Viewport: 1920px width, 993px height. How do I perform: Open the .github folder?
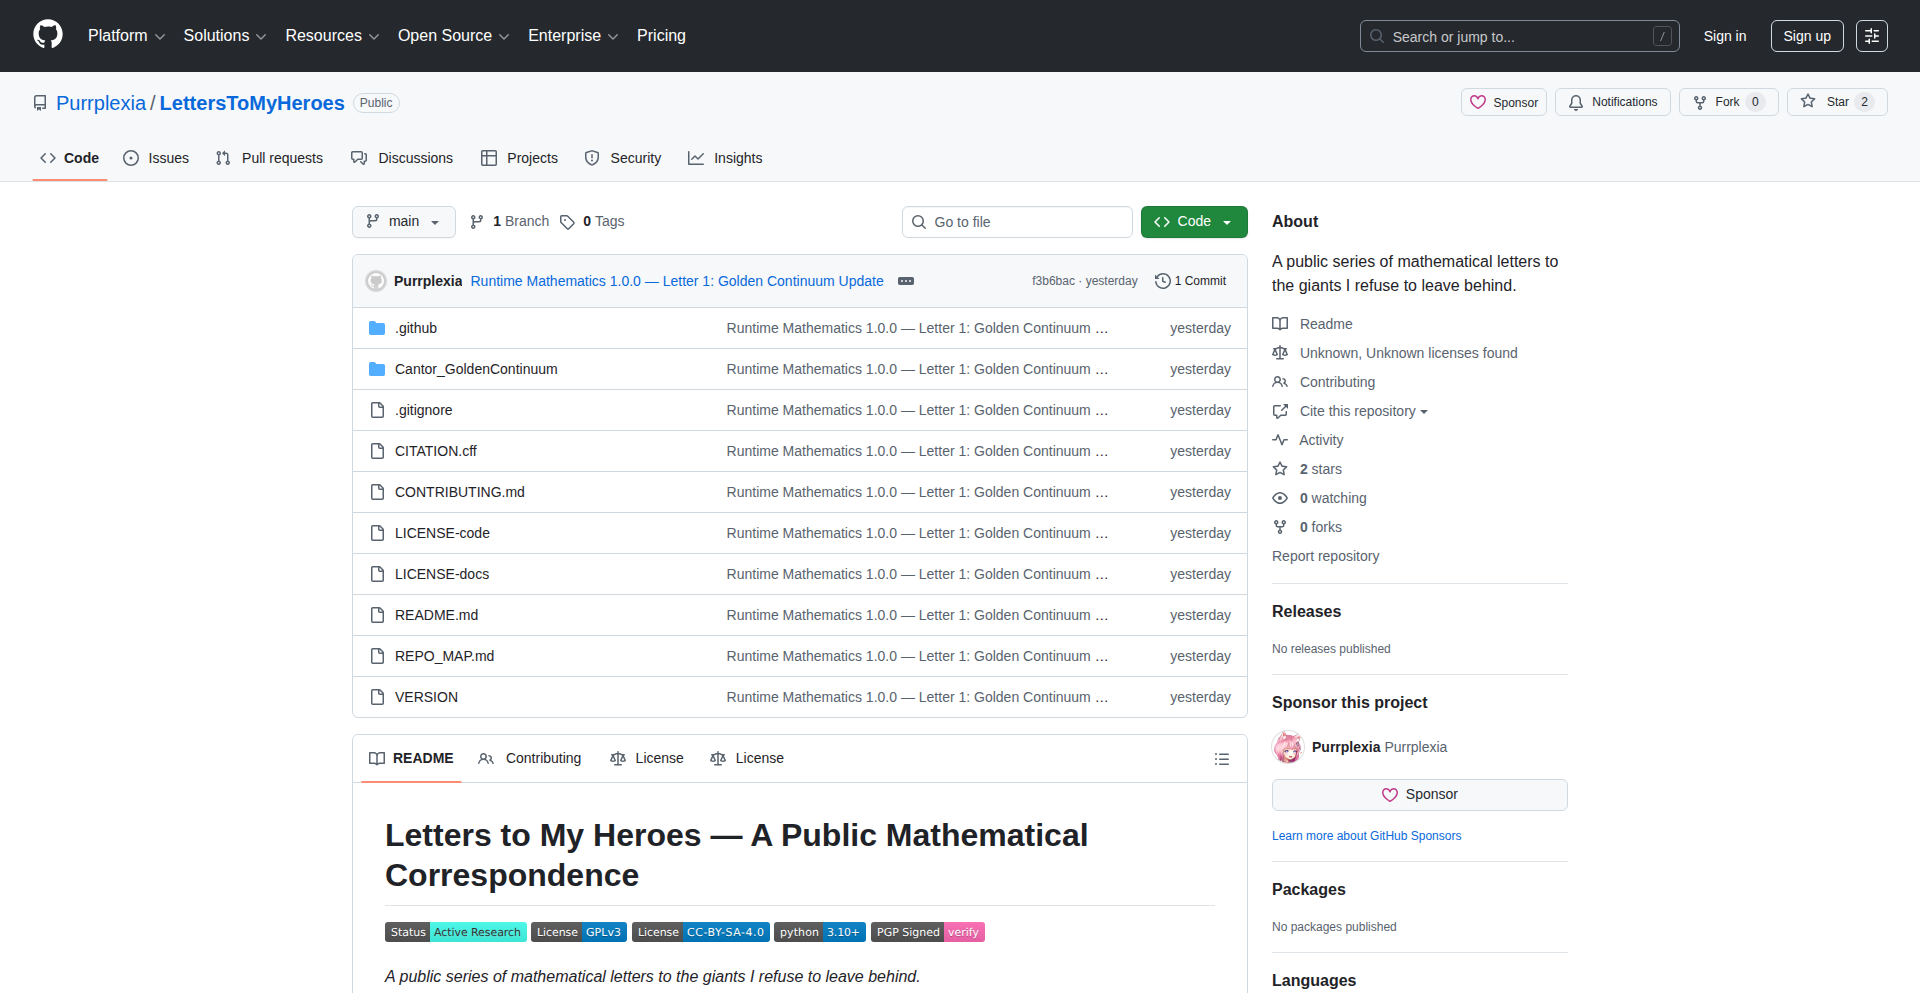[416, 328]
